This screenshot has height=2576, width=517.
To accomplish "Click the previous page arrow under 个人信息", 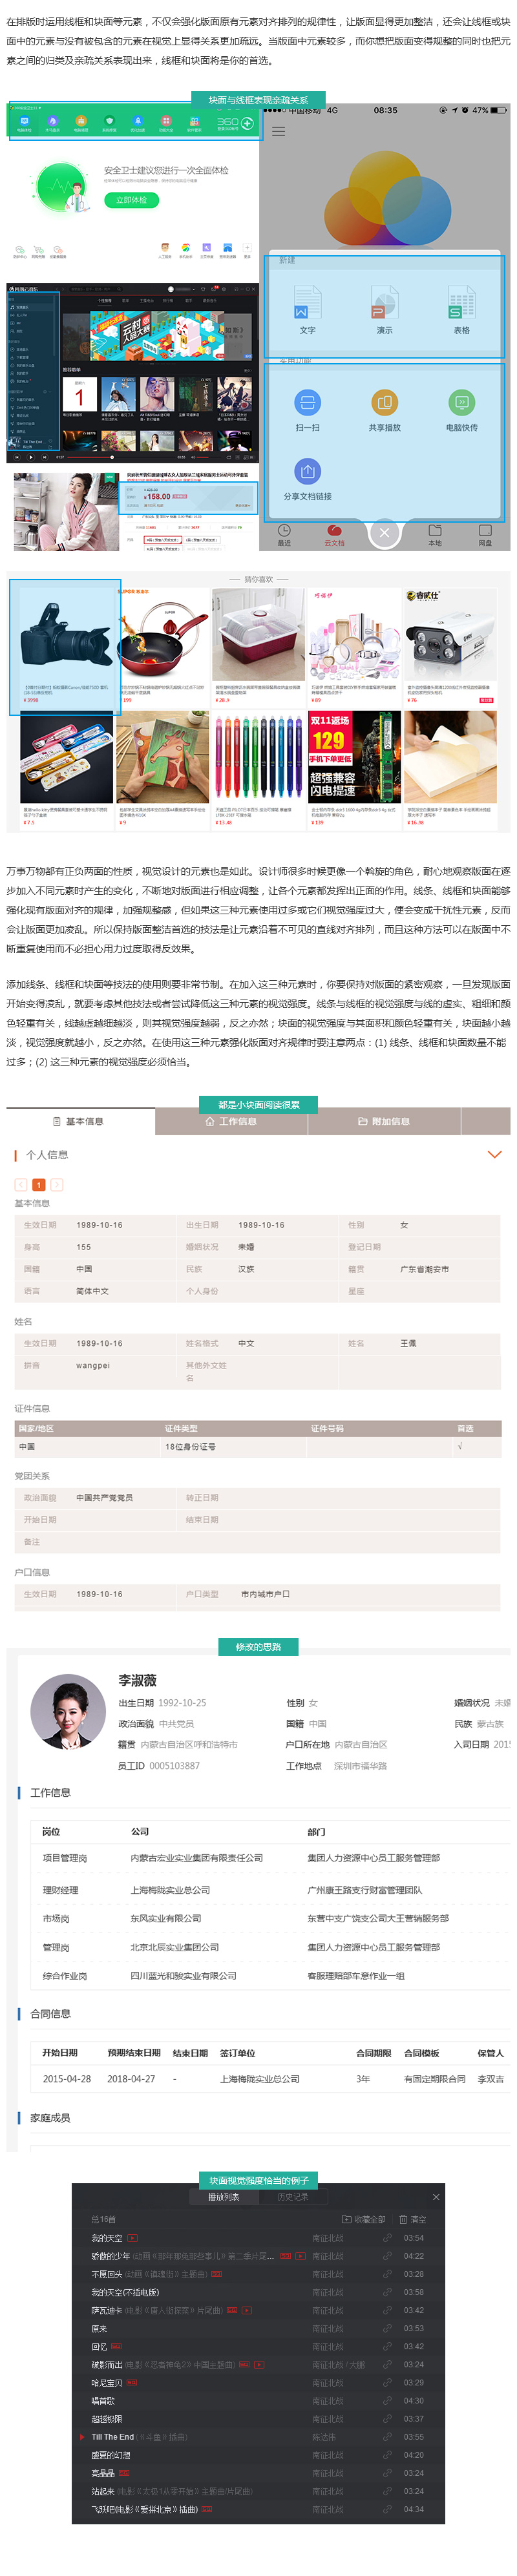I will pyautogui.click(x=21, y=1184).
